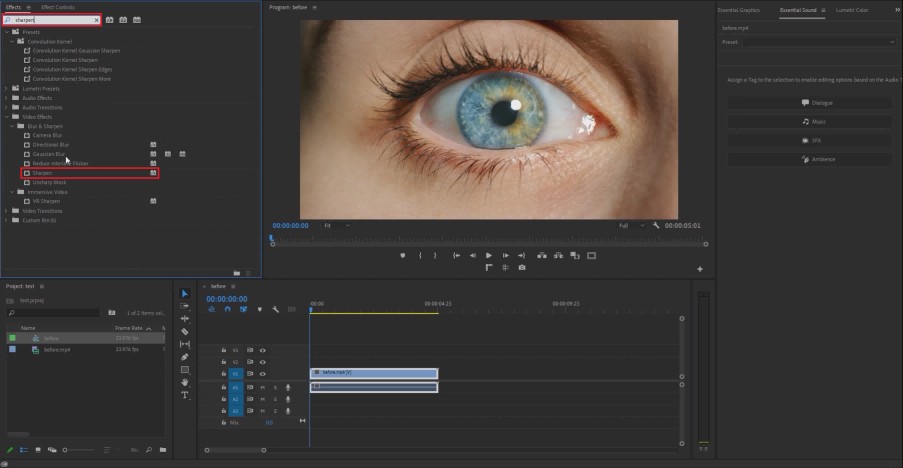Expand the Video Transitions folder
This screenshot has width=903, height=468.
click(x=6, y=211)
